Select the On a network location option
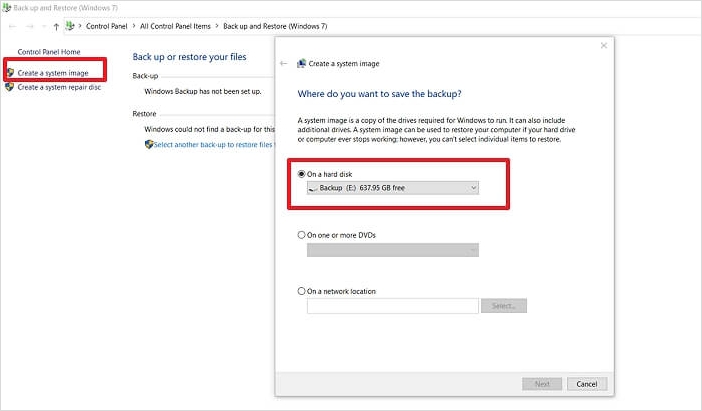This screenshot has height=411, width=702. click(x=303, y=291)
